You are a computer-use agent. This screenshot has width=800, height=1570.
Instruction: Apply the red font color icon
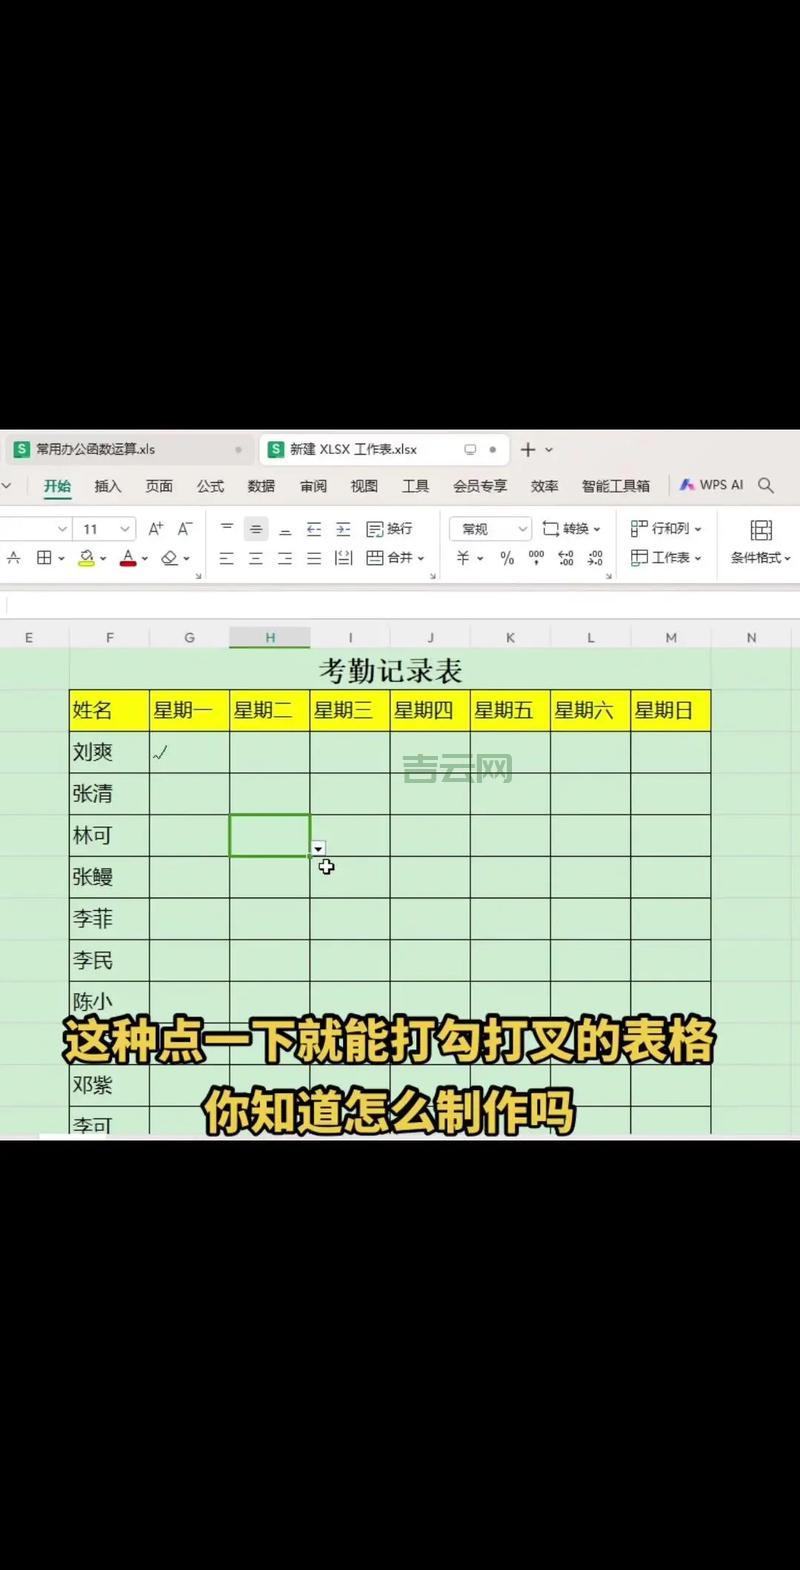(128, 558)
